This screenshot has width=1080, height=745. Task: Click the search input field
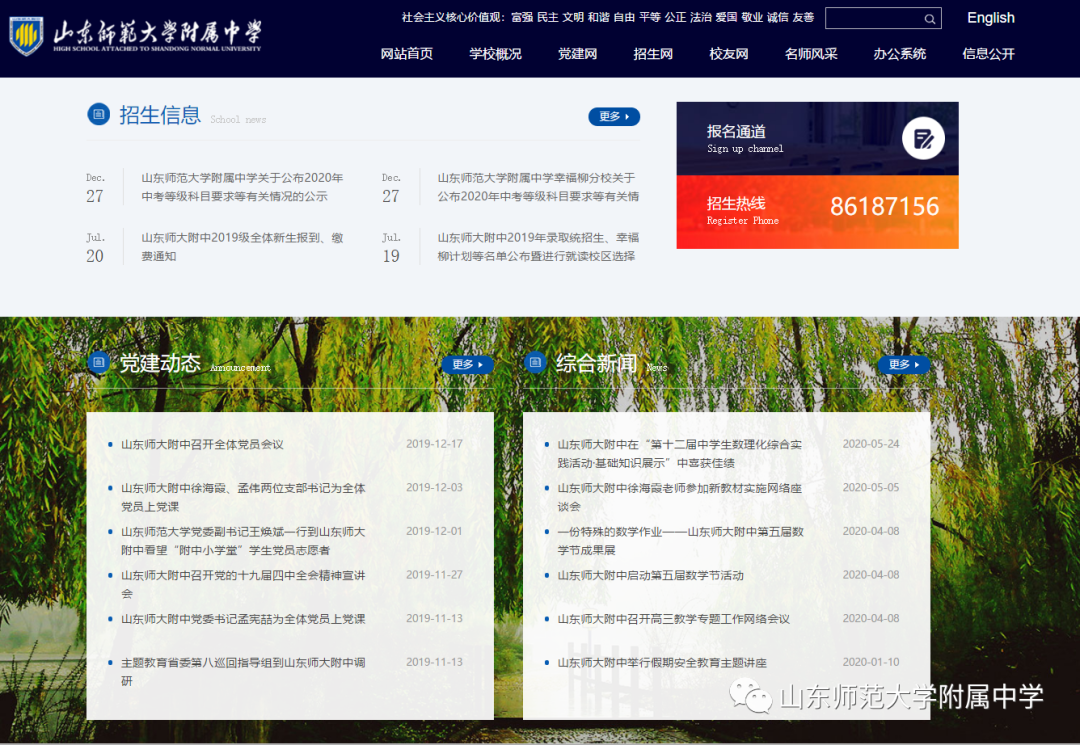pyautogui.click(x=872, y=19)
